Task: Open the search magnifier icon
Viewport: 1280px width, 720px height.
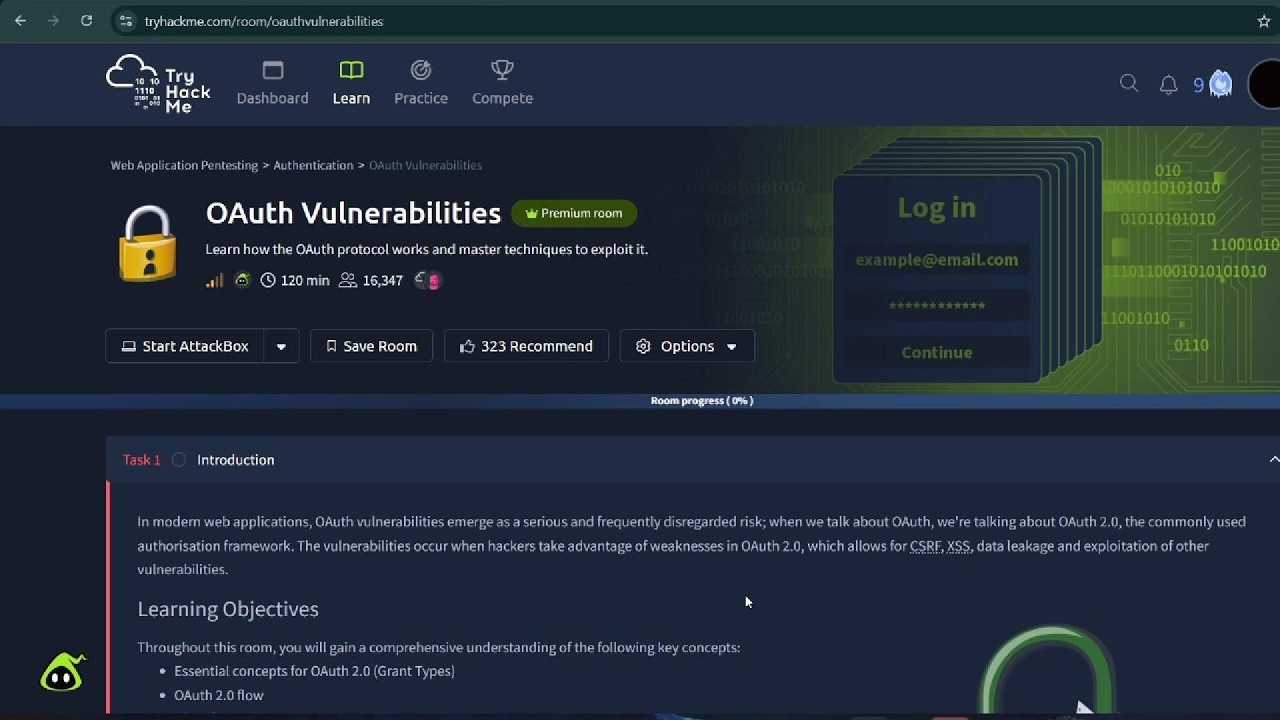Action: [1129, 84]
